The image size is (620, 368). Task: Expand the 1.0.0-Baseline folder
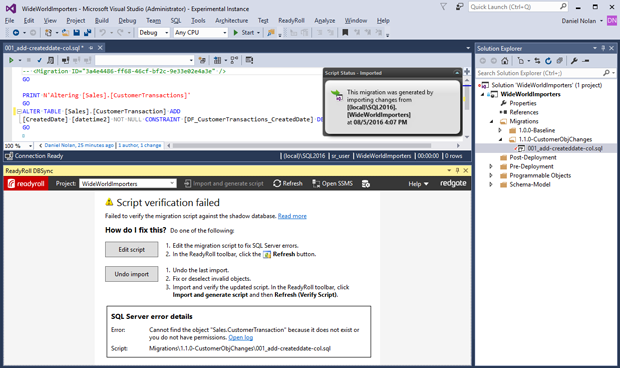[x=500, y=130]
